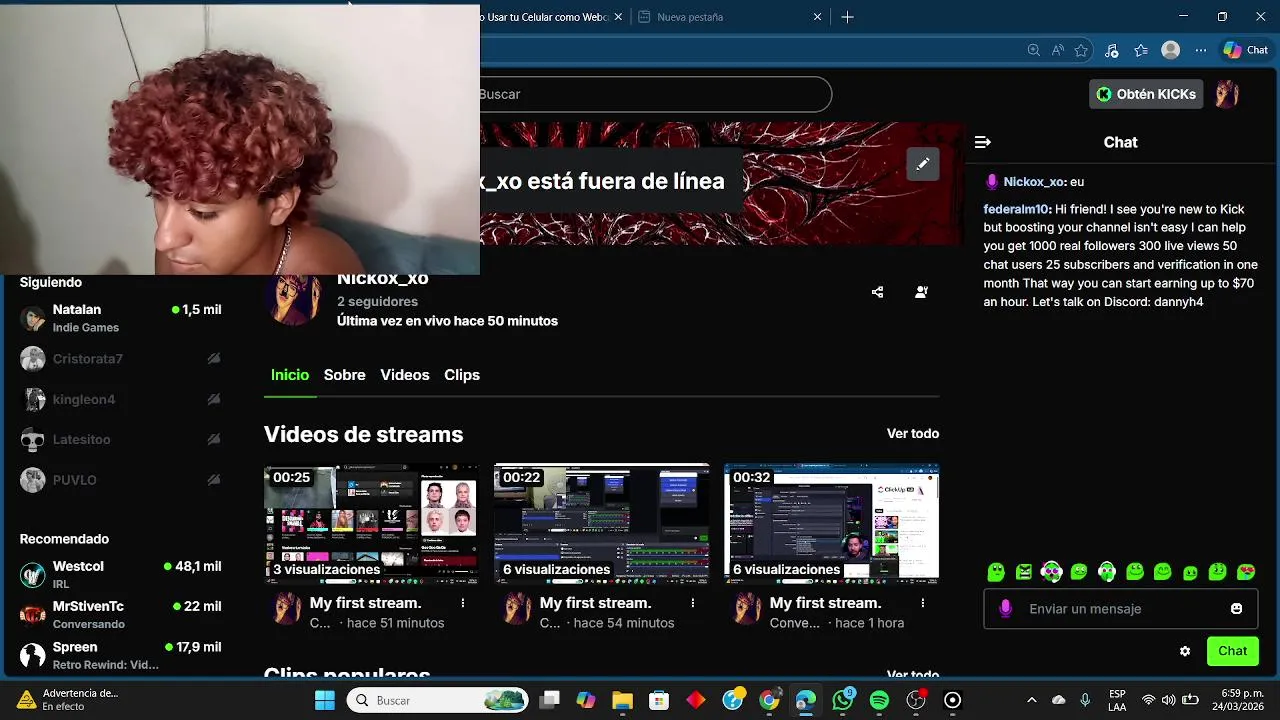The image size is (1280, 720).
Task: Open MrStivenTc recommended channel
Action: 120,615
